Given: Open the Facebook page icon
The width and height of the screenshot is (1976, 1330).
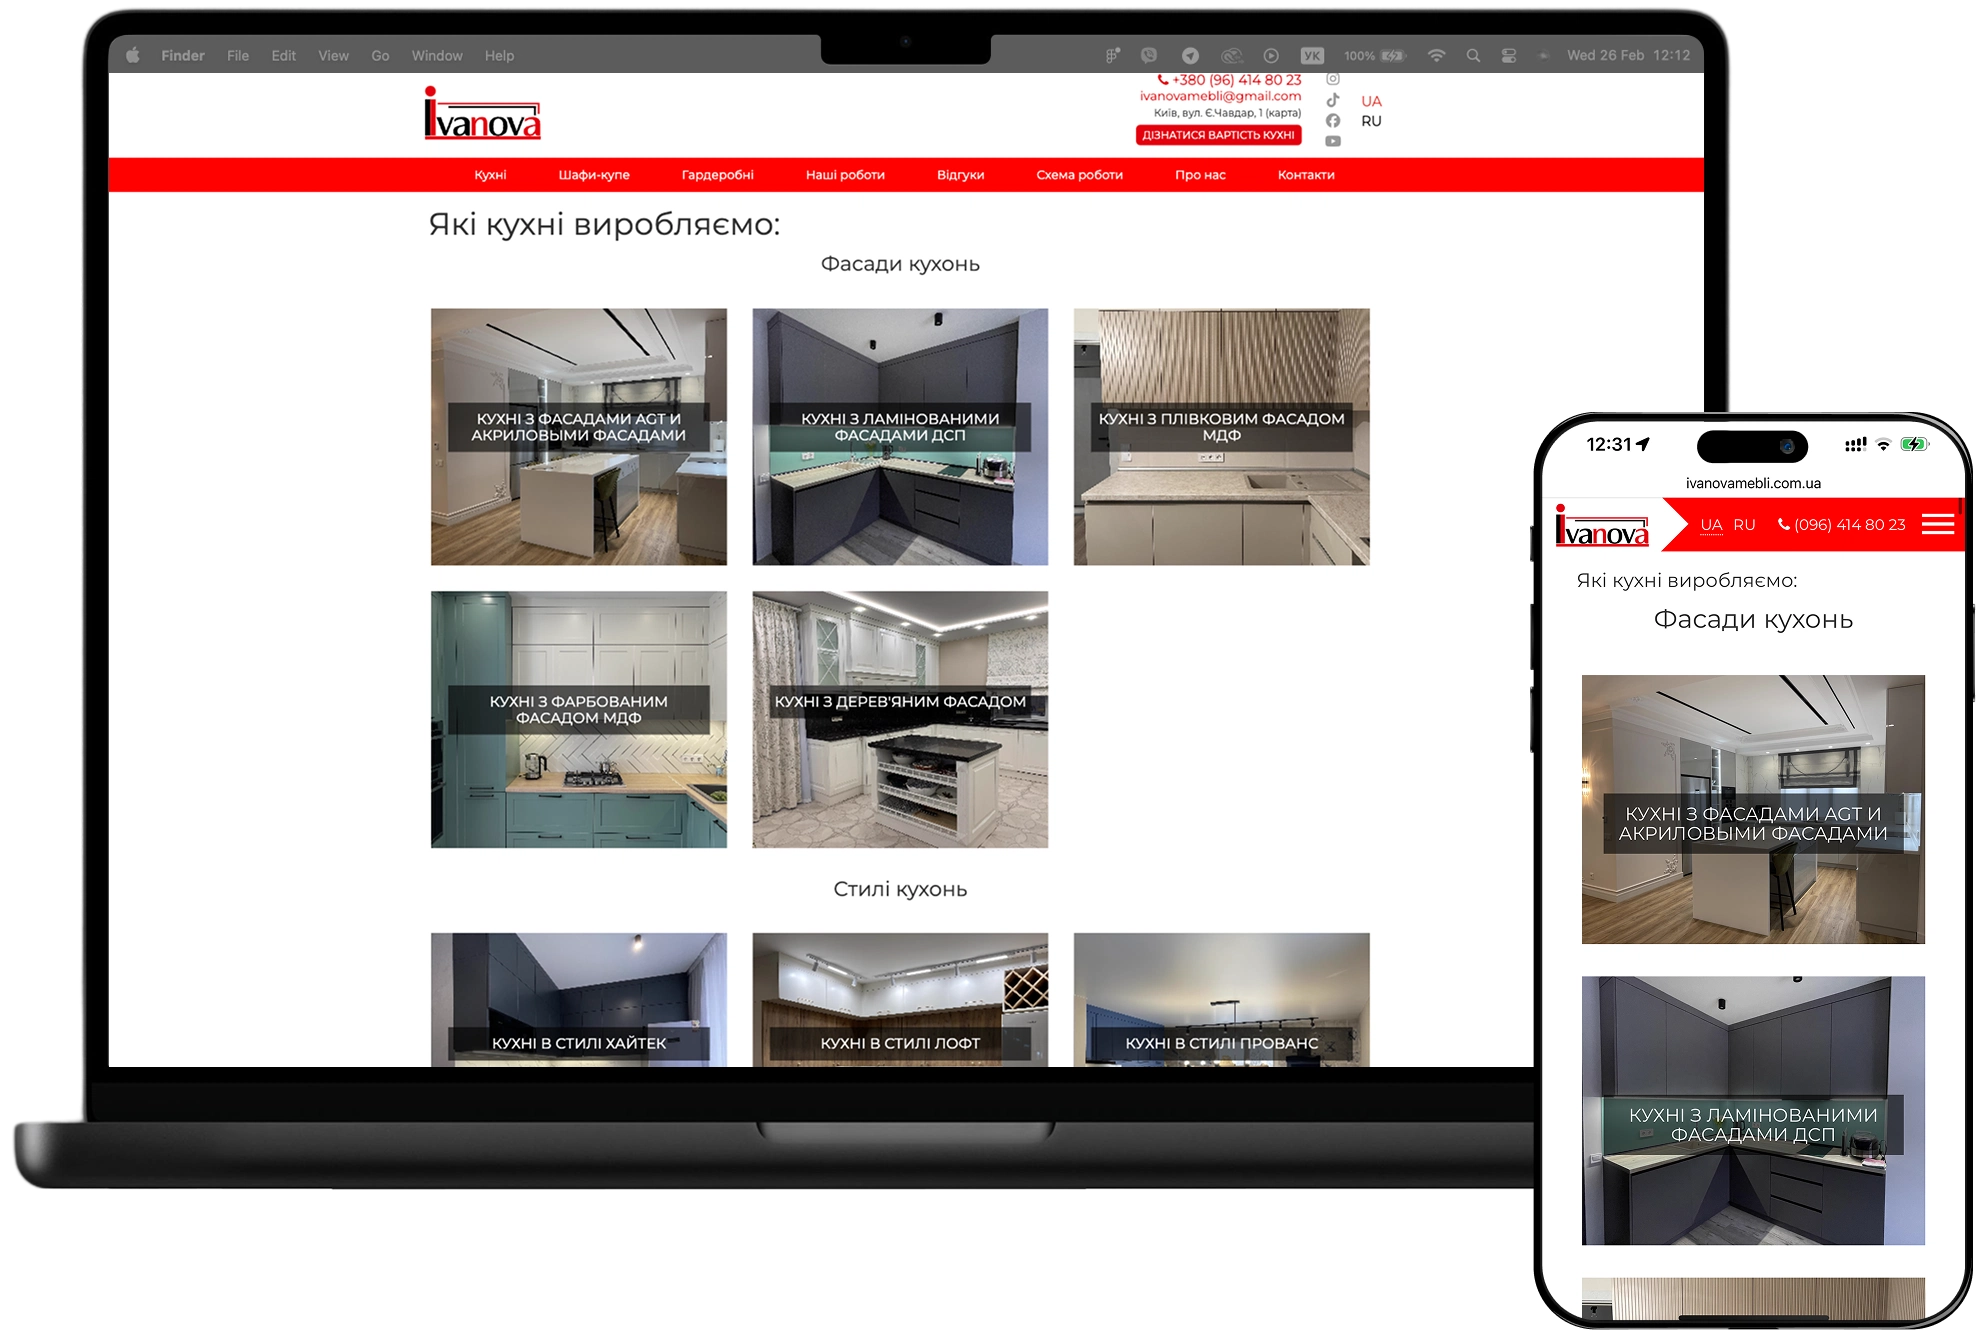Looking at the screenshot, I should coord(1332,121).
